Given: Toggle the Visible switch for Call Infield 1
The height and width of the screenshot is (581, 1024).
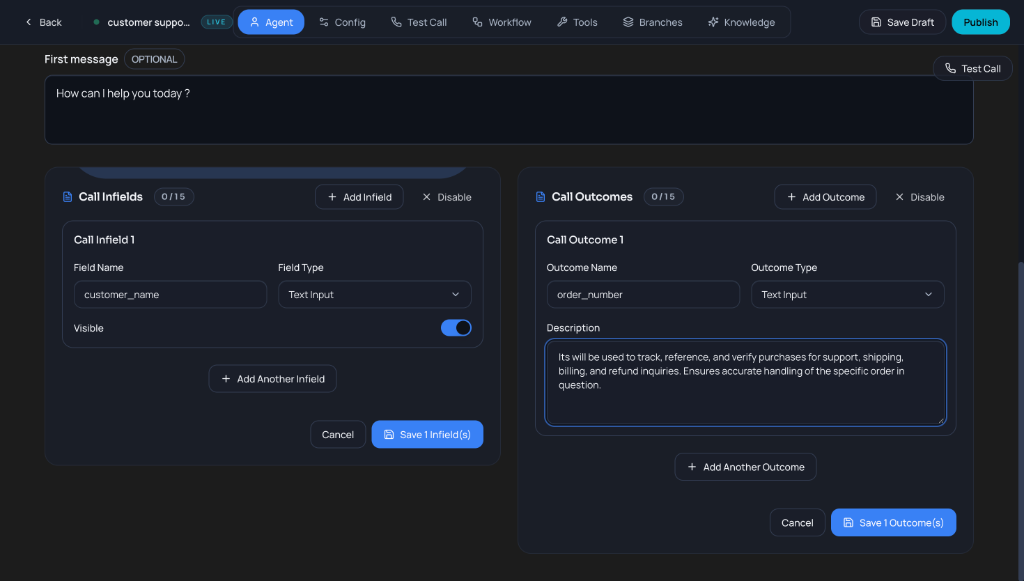Looking at the screenshot, I should pos(456,327).
